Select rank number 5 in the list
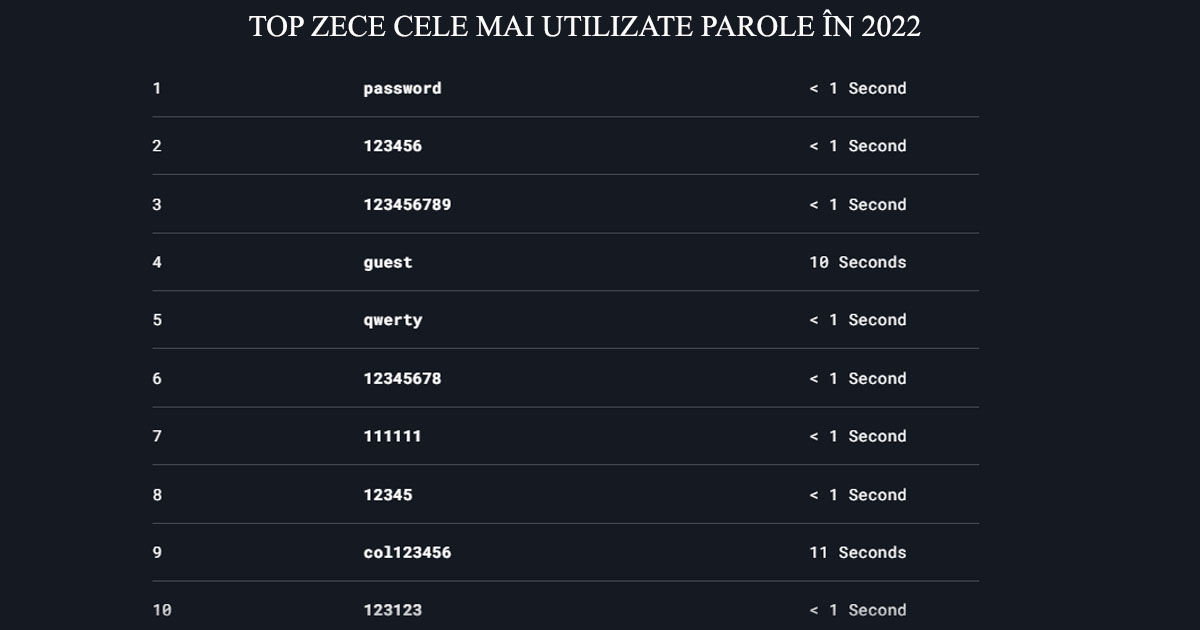This screenshot has width=1200, height=630. (156, 320)
